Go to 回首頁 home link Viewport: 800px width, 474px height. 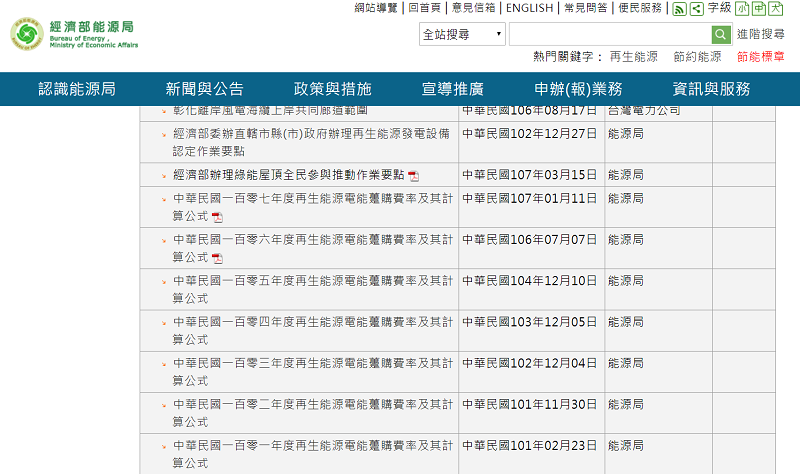click(x=424, y=8)
